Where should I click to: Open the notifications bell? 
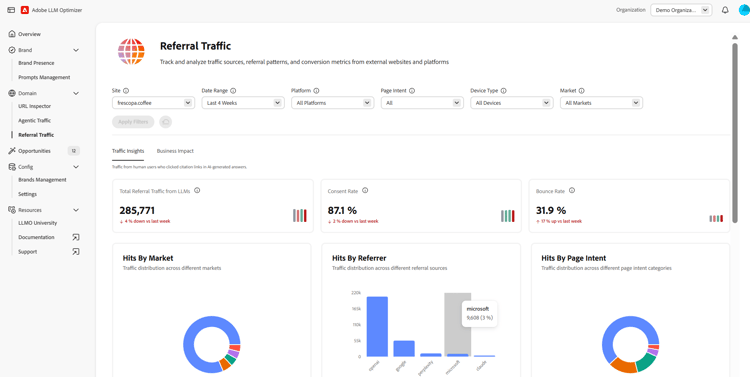pyautogui.click(x=725, y=10)
